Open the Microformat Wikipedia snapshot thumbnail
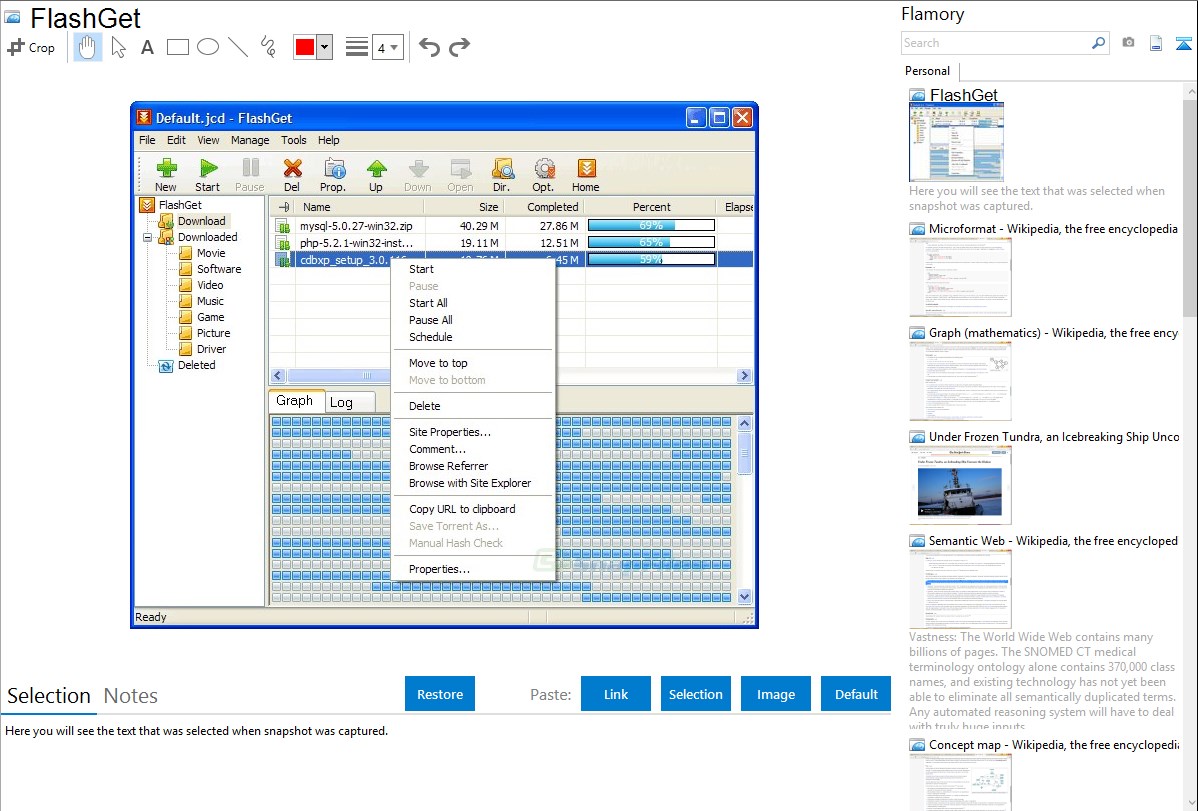Viewport: 1198px width, 811px height. (960, 277)
